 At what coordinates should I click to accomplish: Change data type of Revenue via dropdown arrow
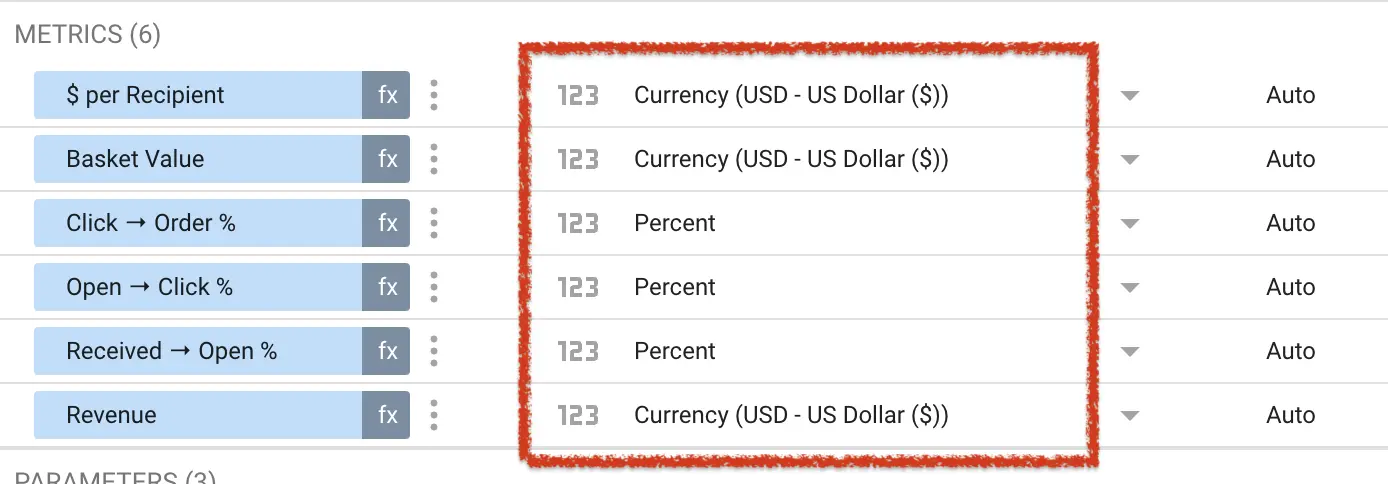1130,416
